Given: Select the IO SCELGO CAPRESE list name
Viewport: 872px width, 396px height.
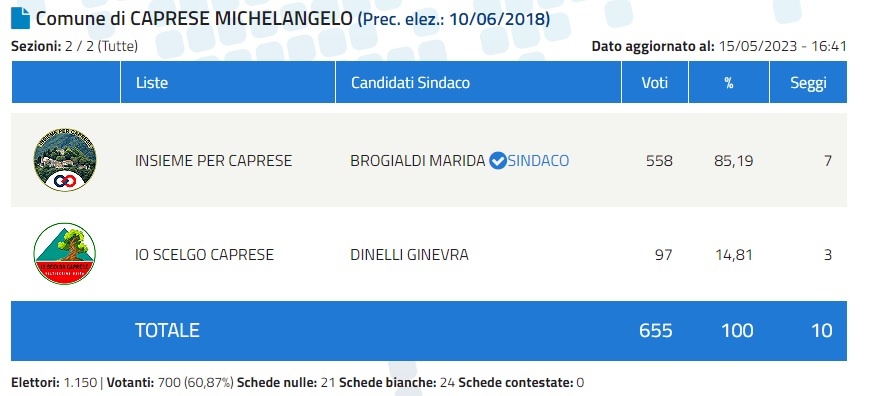Looking at the screenshot, I should [205, 255].
